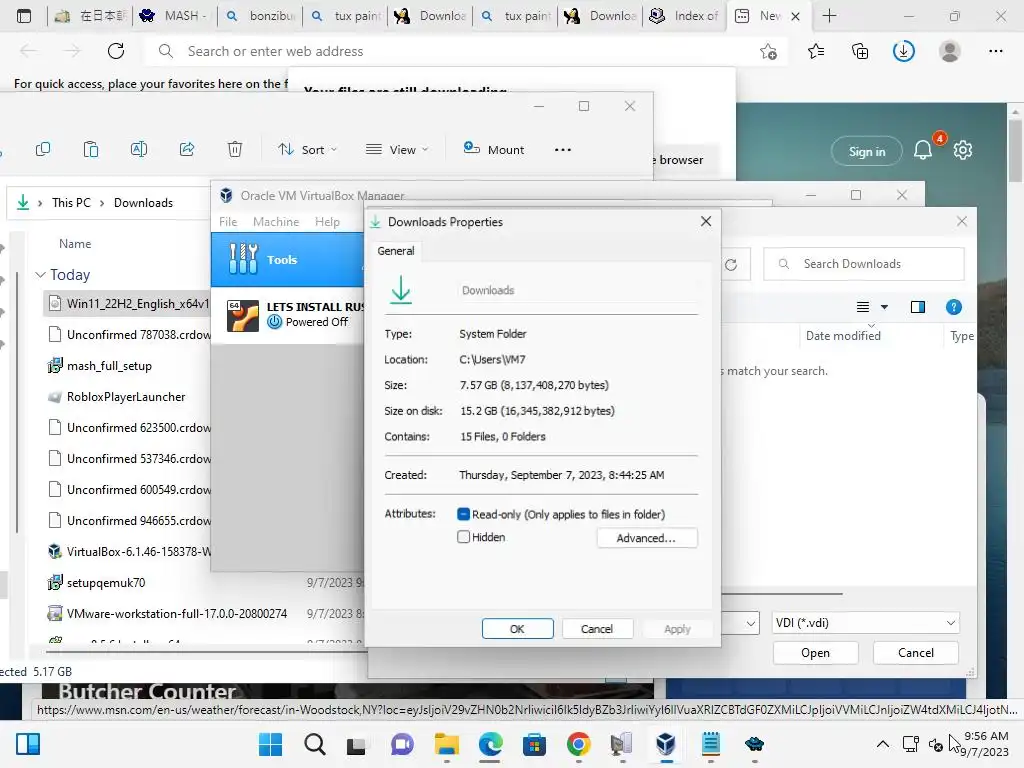Viewport: 1024px width, 768px height.
Task: Toggle the Hidden attribute checkbox
Action: (x=464, y=537)
